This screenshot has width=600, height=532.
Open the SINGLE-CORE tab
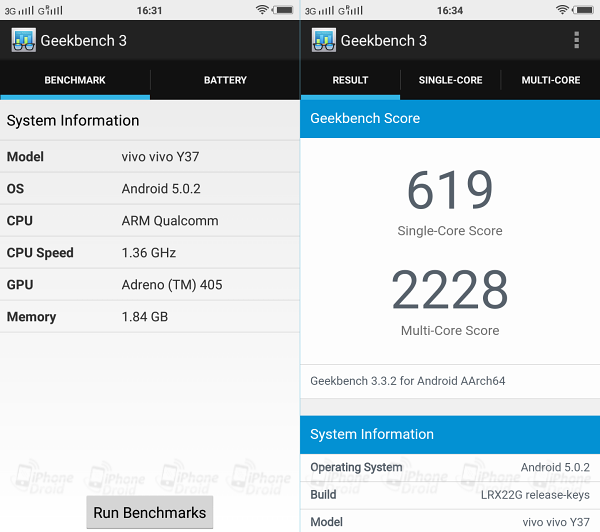click(450, 80)
